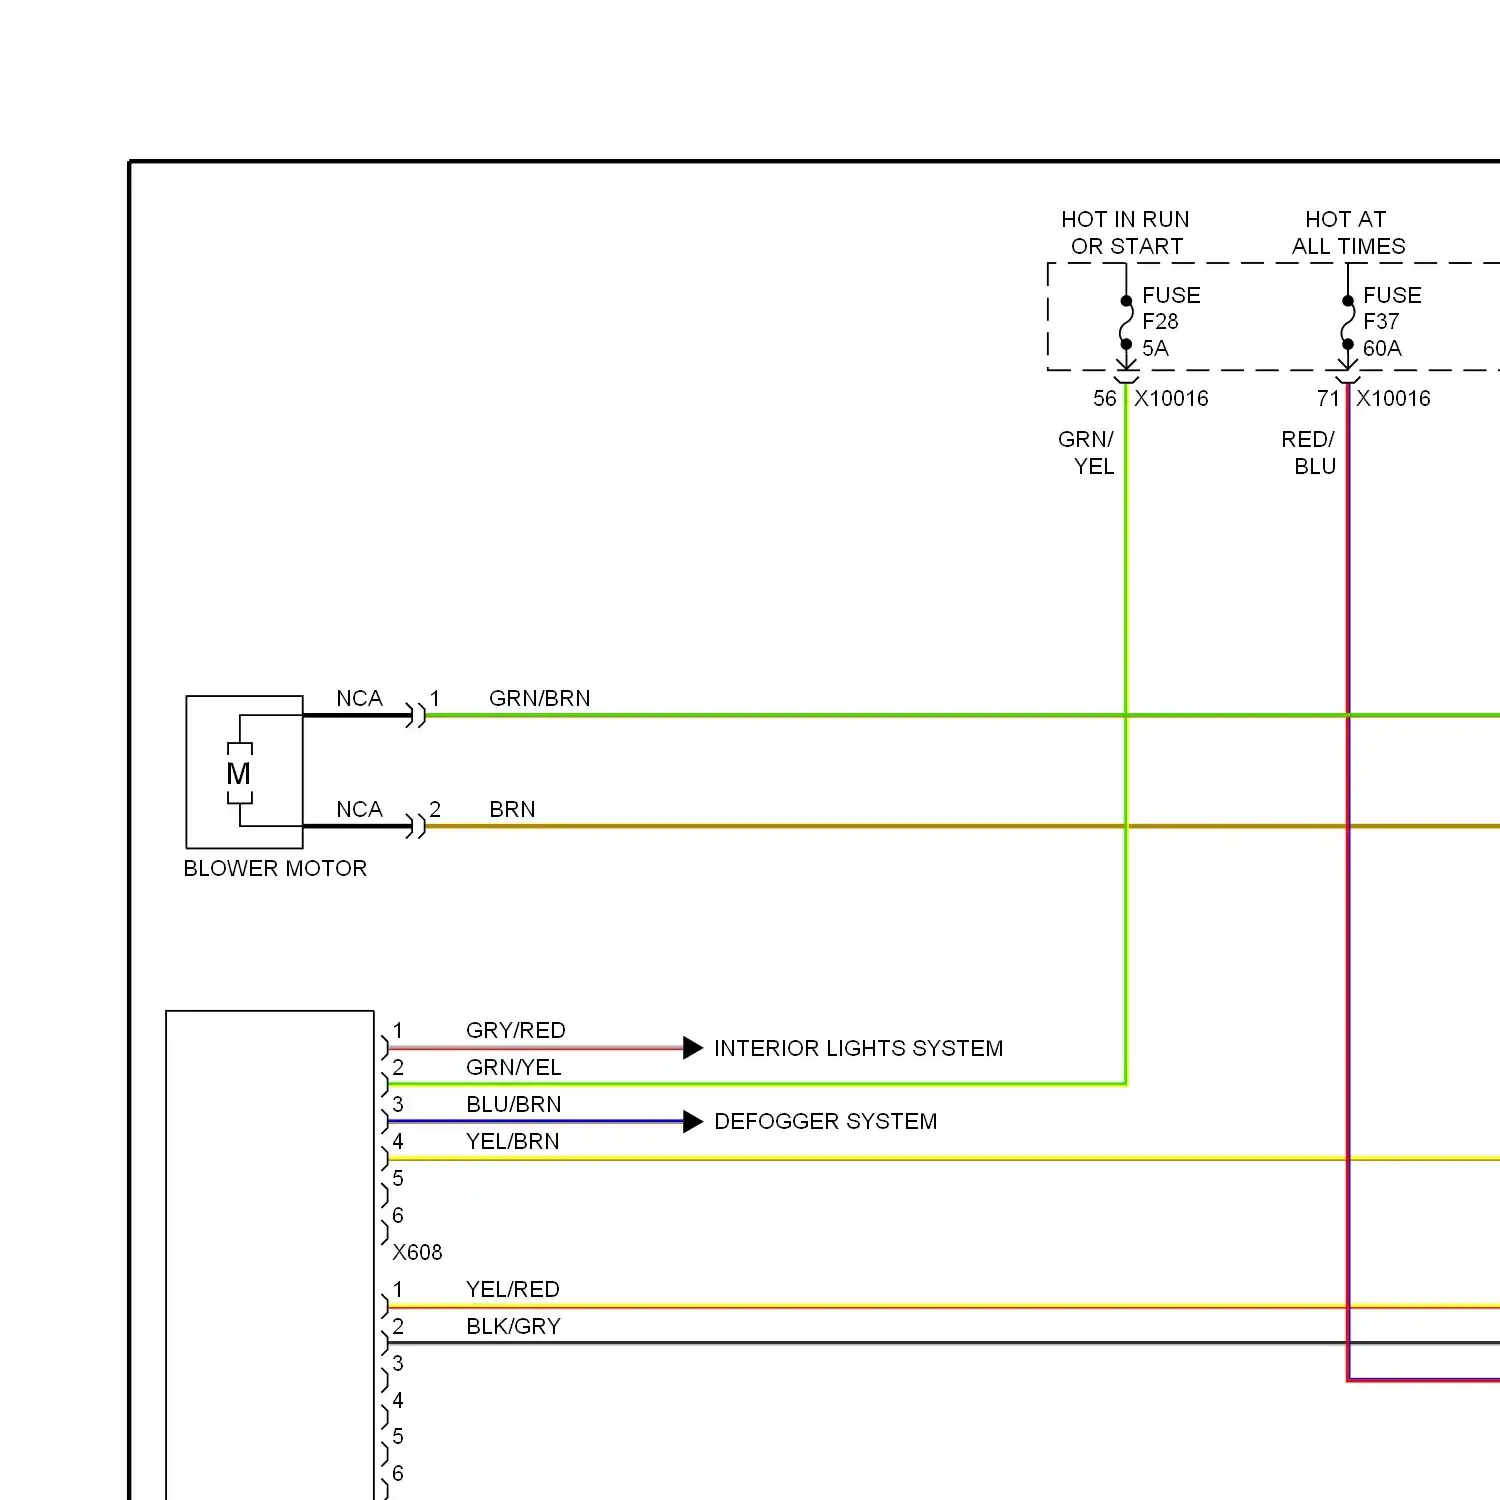Viewport: 1500px width, 1500px height.
Task: Select the GRY/RED wire label
Action: 516,1030
